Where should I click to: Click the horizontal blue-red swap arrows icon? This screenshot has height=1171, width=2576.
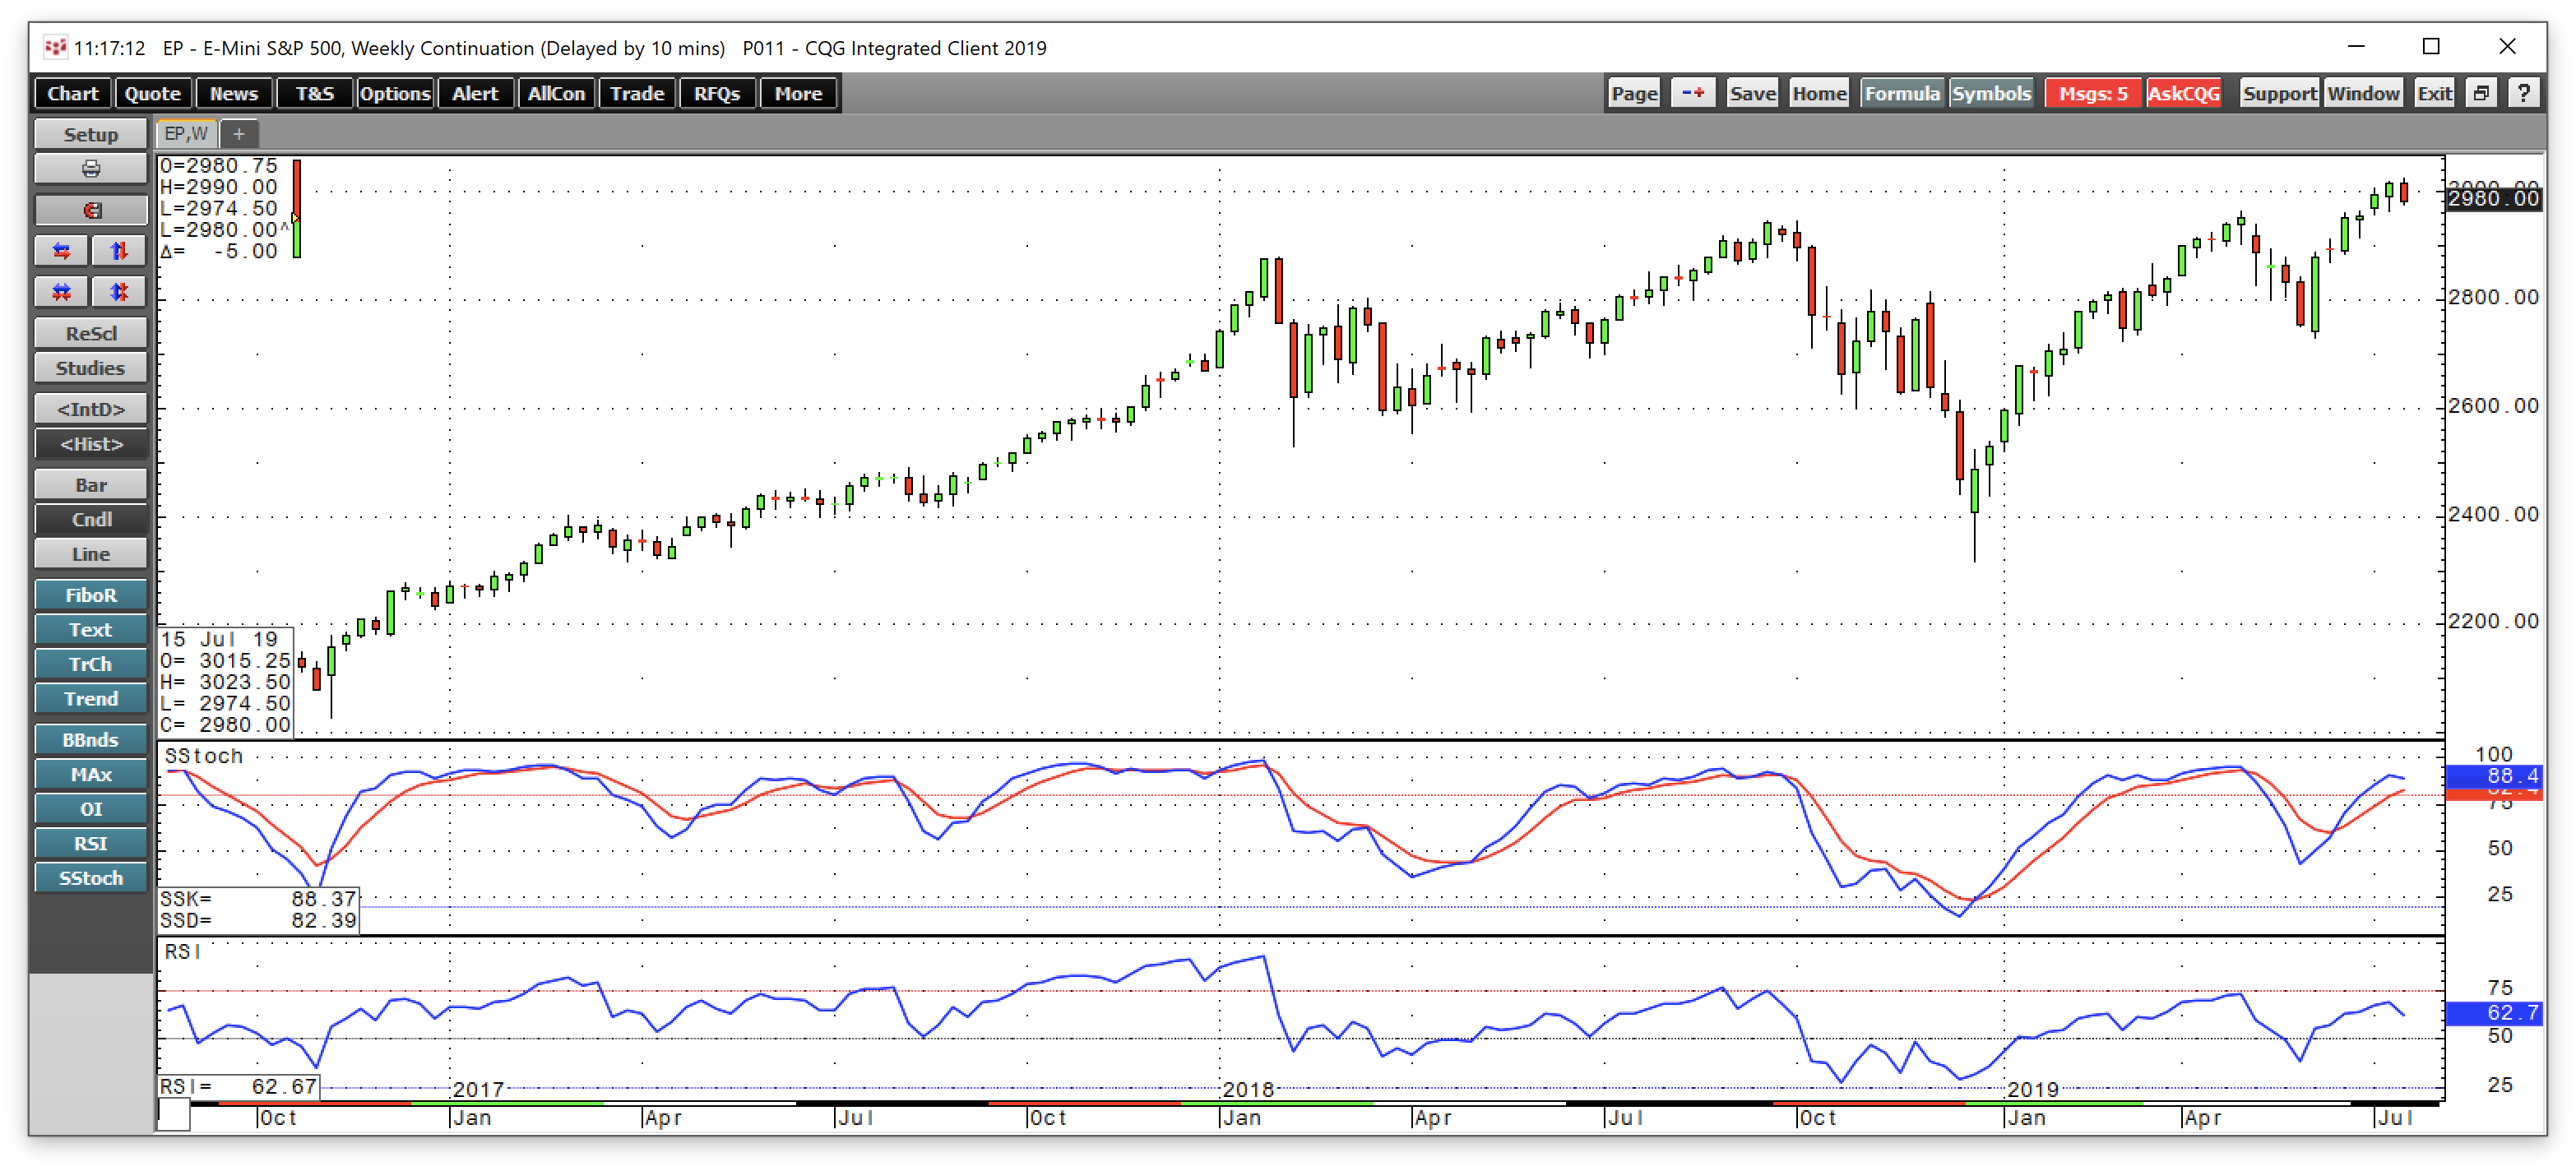point(62,251)
